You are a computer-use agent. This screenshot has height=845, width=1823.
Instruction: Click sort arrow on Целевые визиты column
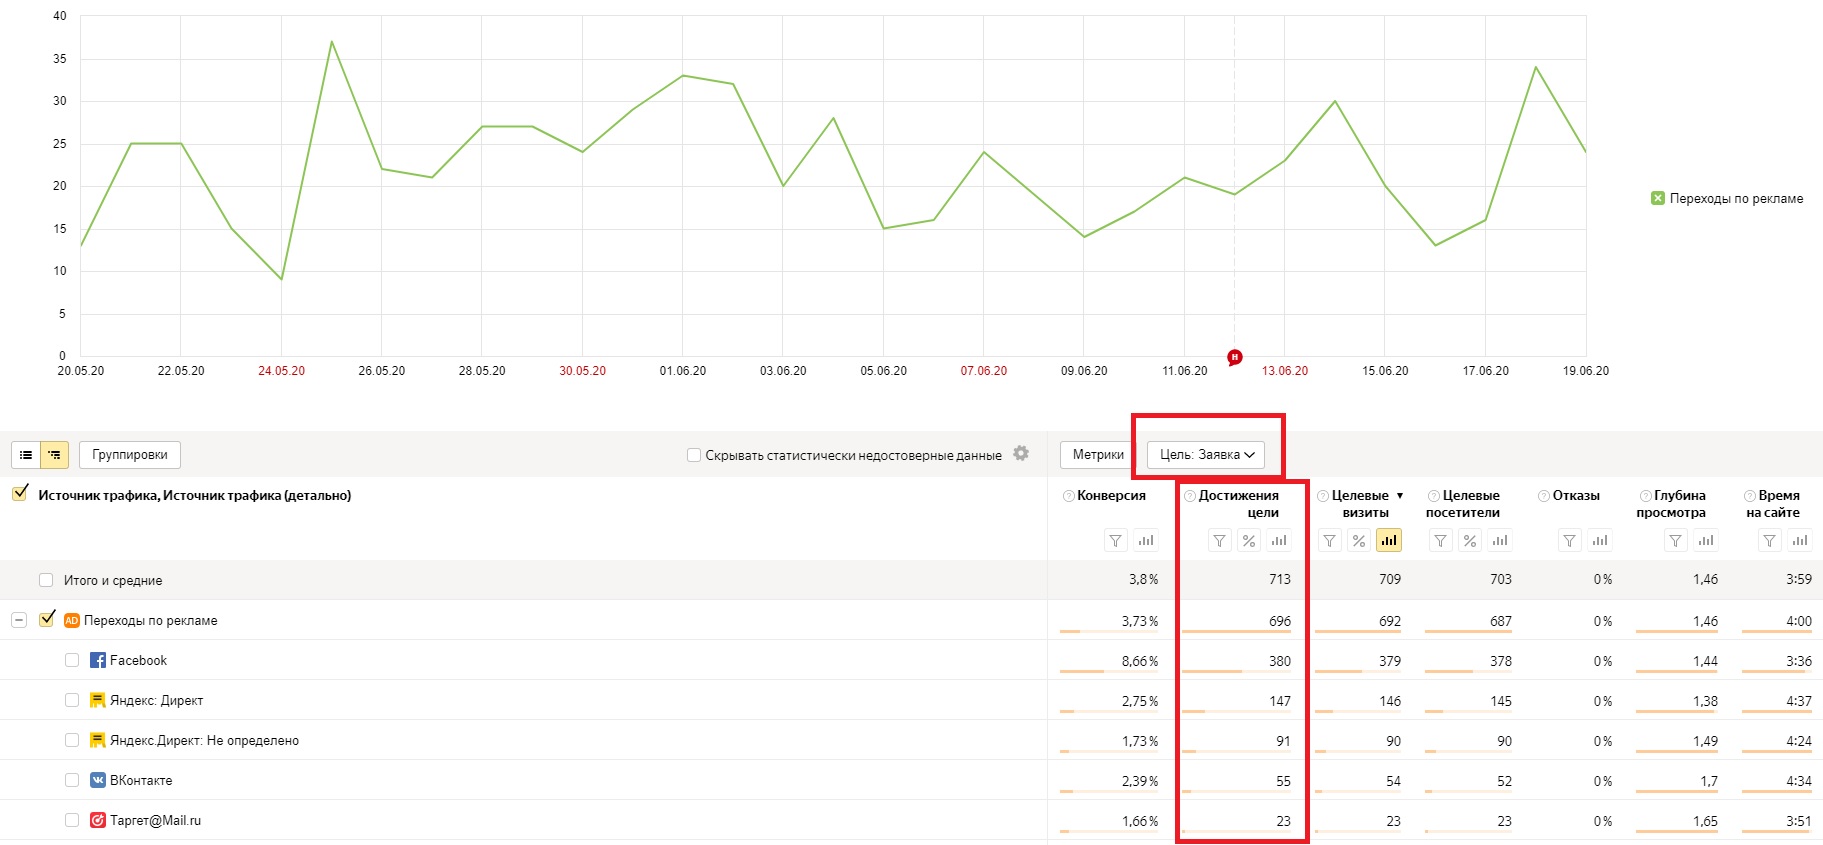pyautogui.click(x=1400, y=496)
